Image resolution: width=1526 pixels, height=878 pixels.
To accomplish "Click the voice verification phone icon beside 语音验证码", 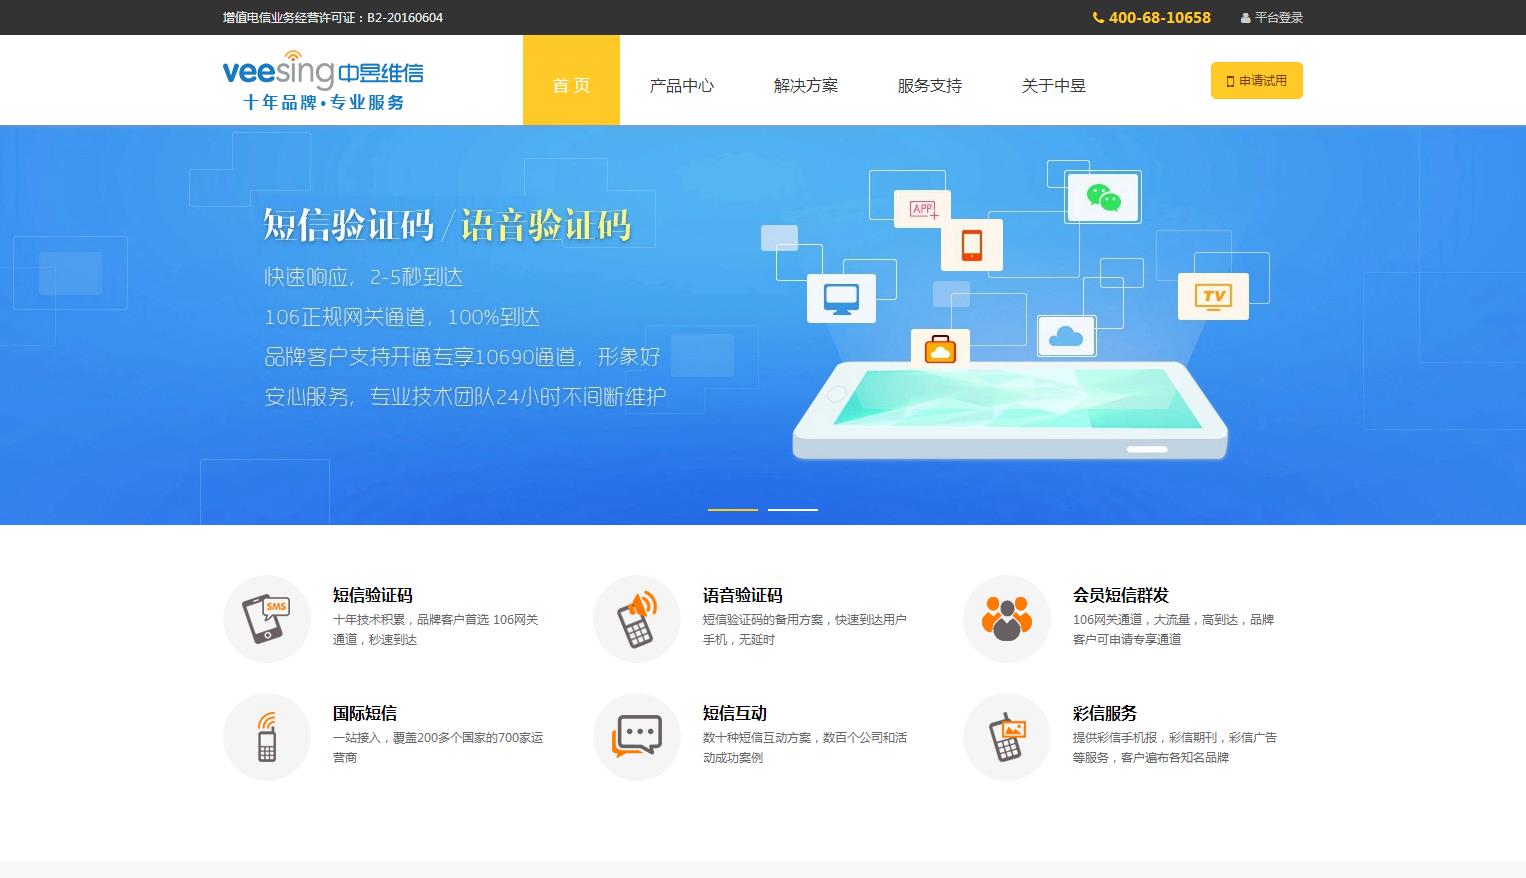I will click(x=636, y=618).
